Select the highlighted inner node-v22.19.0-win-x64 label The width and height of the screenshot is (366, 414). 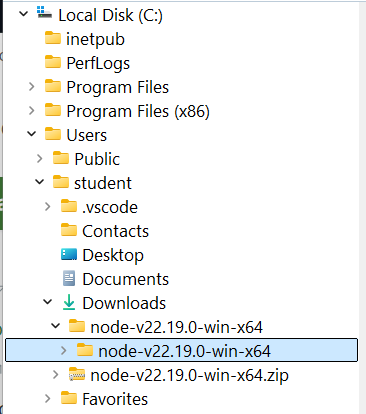coord(184,351)
